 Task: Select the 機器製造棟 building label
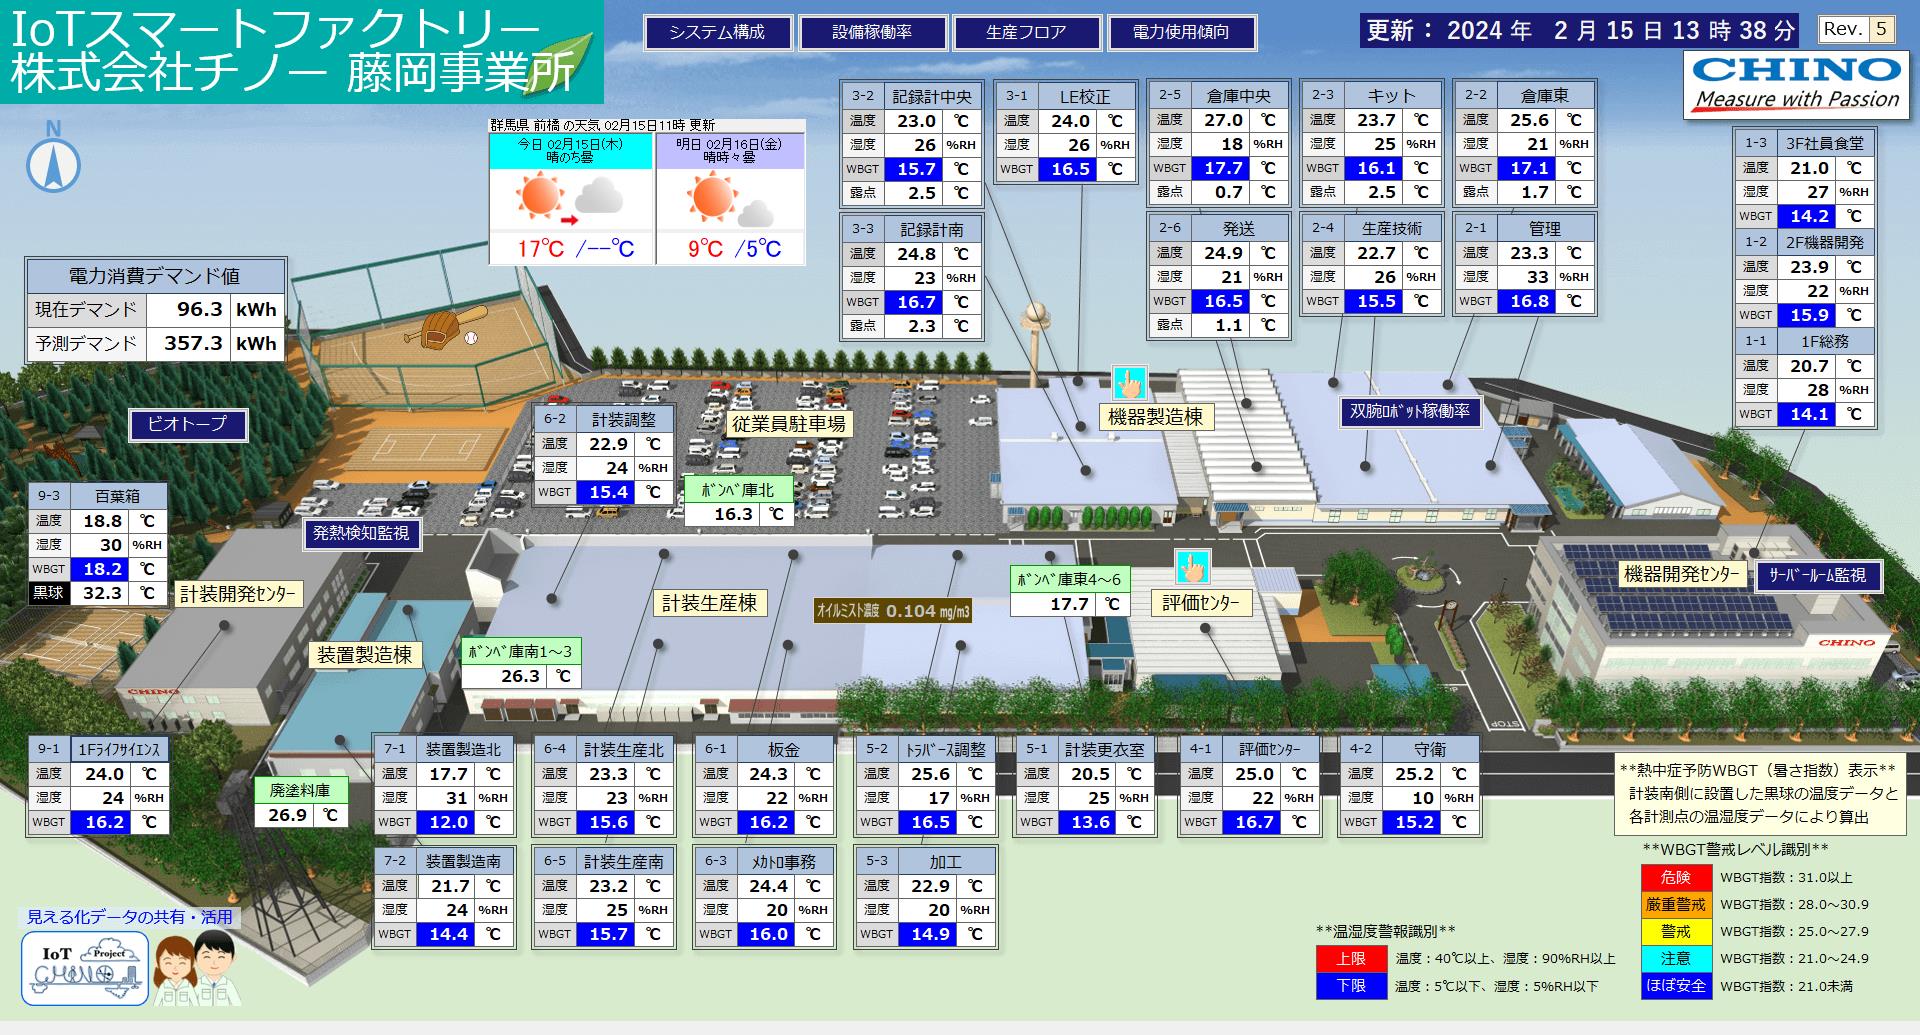click(x=1155, y=416)
